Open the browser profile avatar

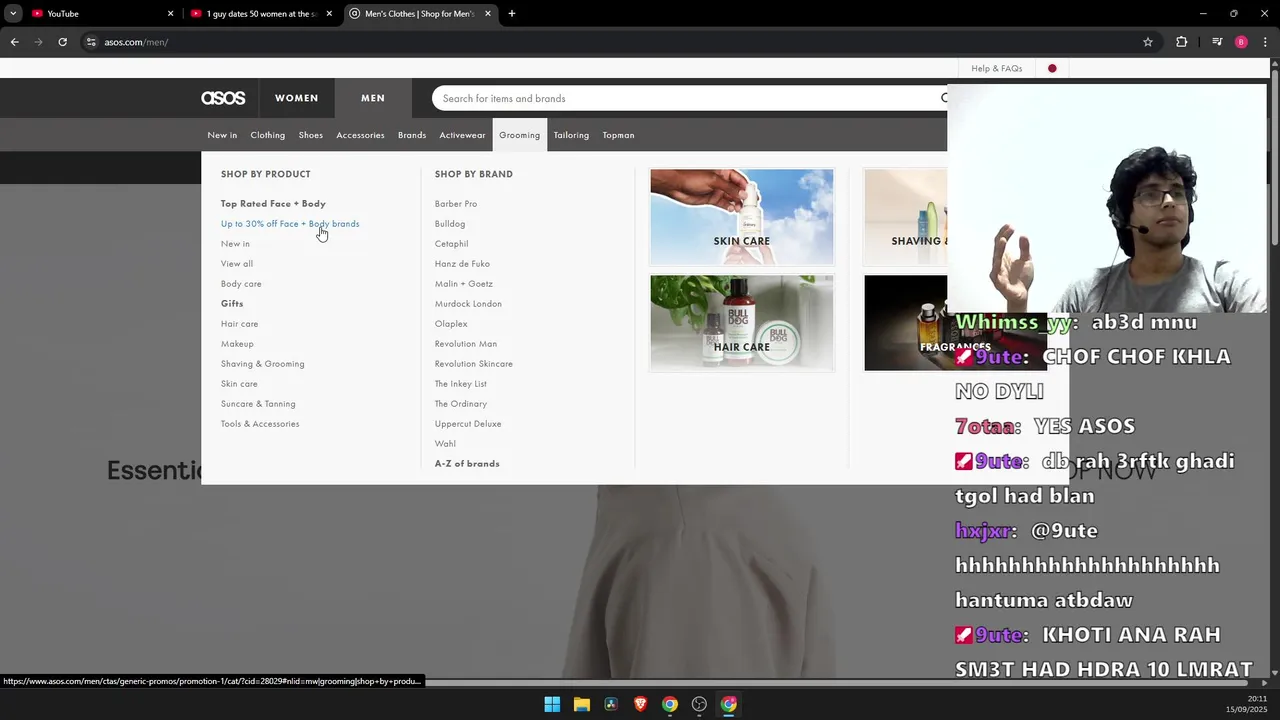click(1241, 42)
